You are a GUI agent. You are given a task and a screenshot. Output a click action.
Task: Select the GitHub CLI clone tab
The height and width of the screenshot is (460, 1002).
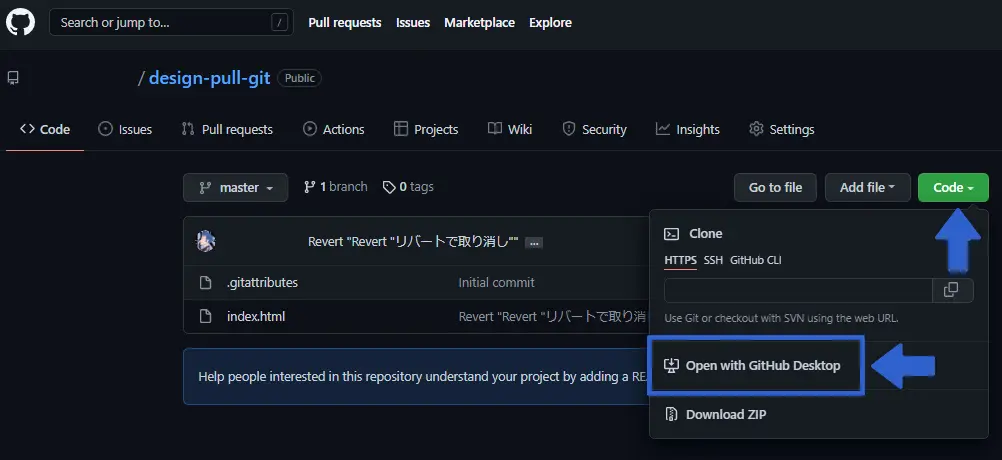click(x=755, y=260)
